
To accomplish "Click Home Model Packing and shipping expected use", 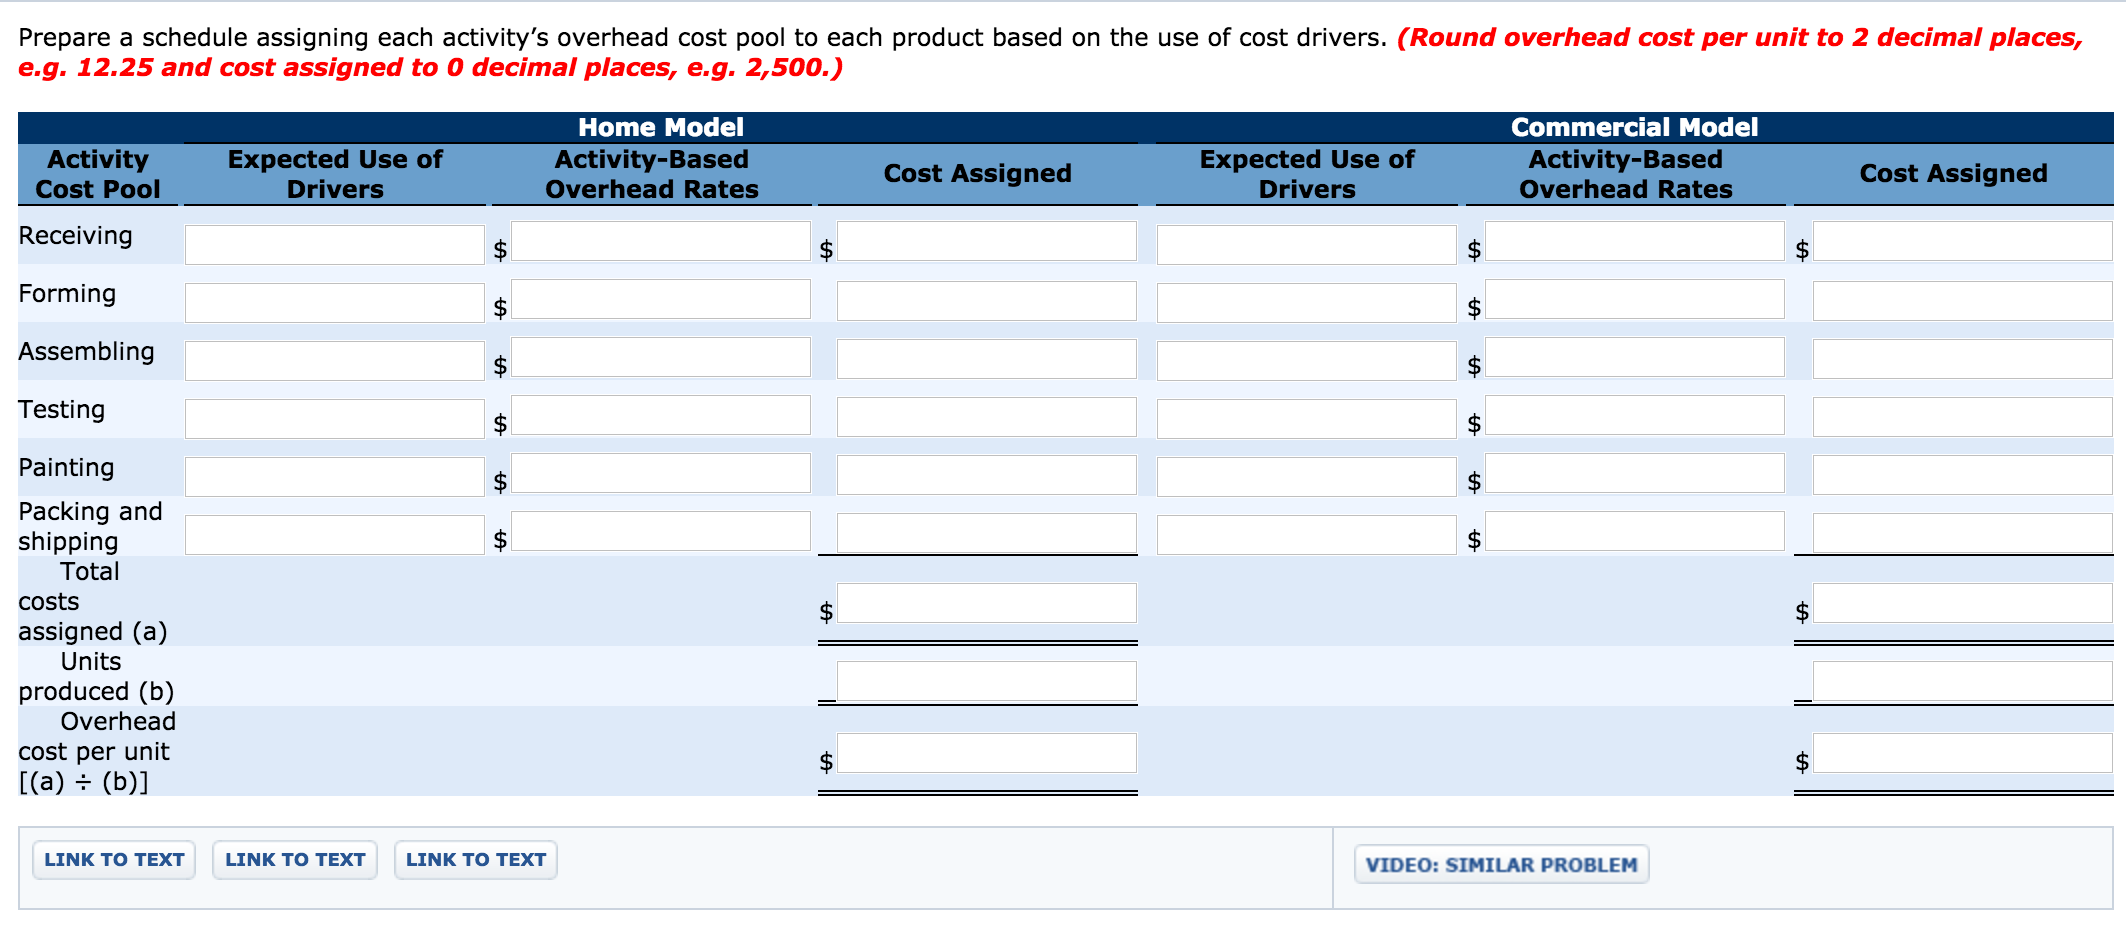I will click(334, 535).
